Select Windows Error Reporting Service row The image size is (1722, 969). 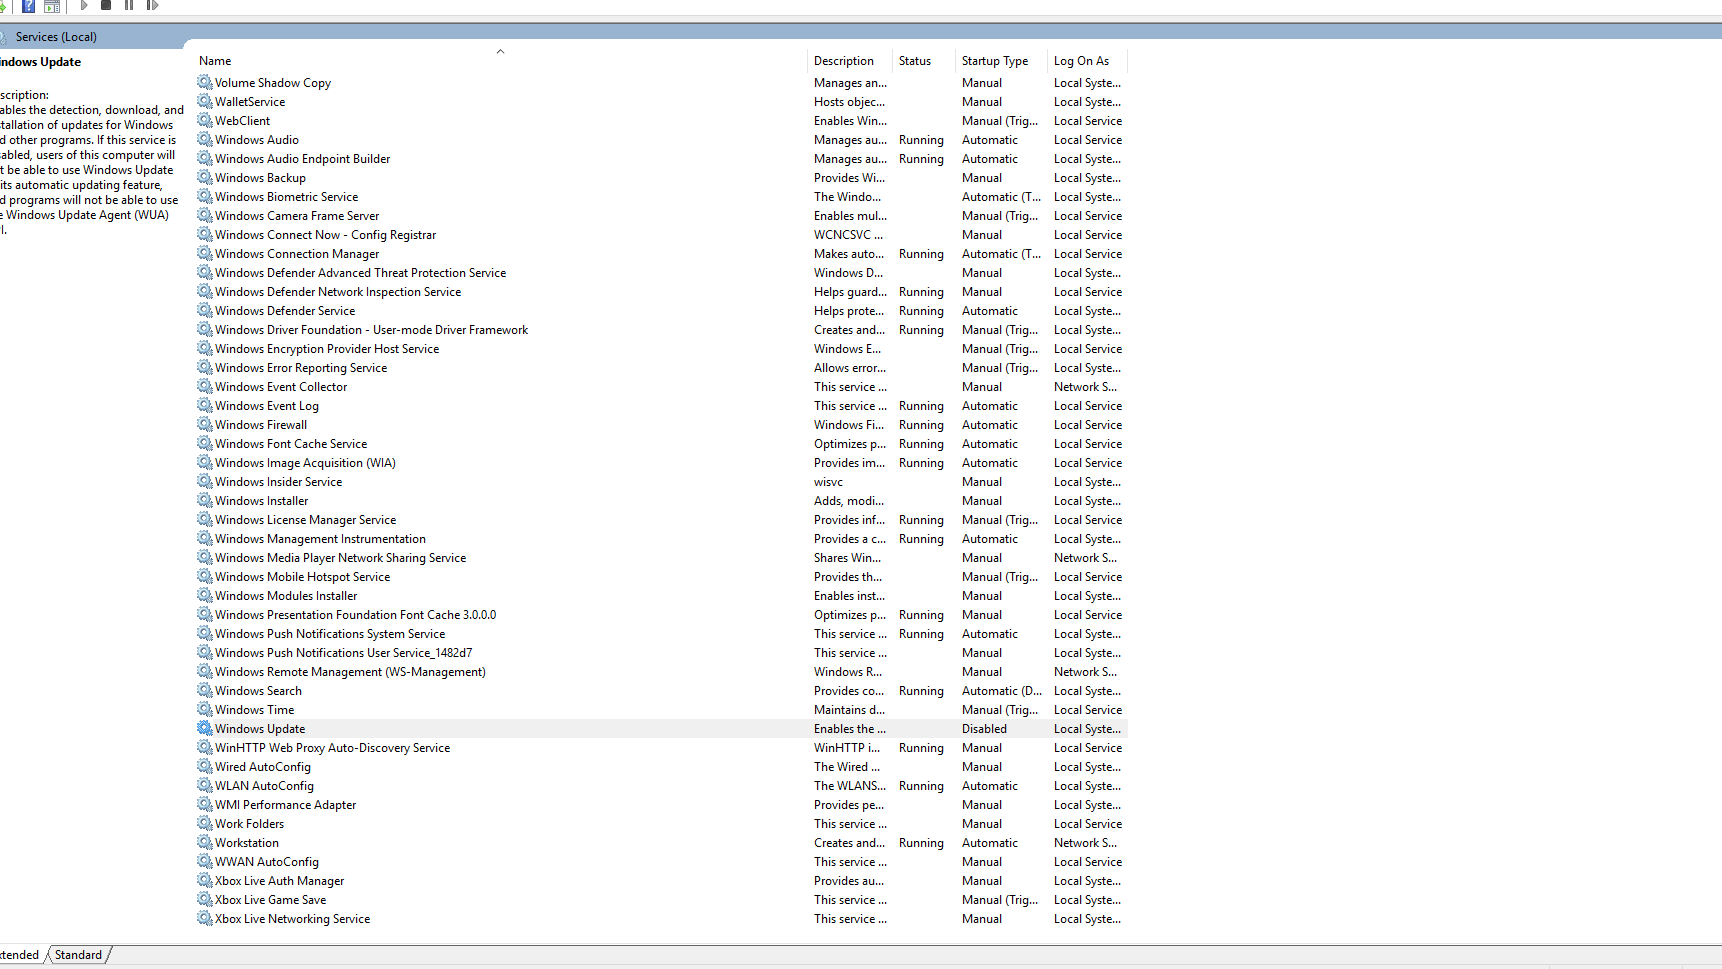tap(662, 367)
